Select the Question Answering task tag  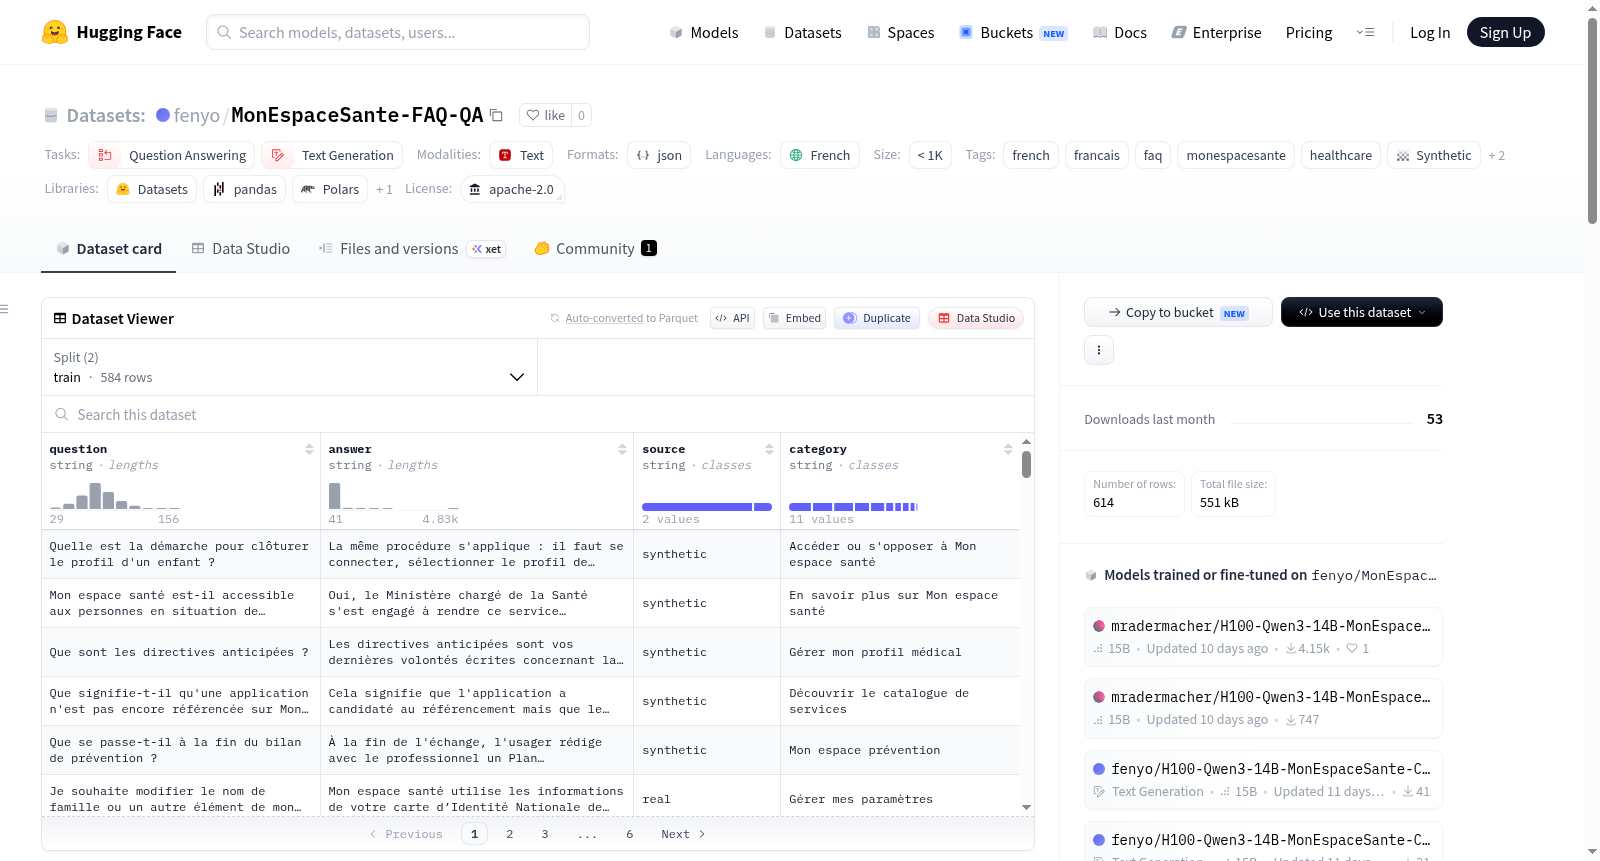tap(172, 155)
